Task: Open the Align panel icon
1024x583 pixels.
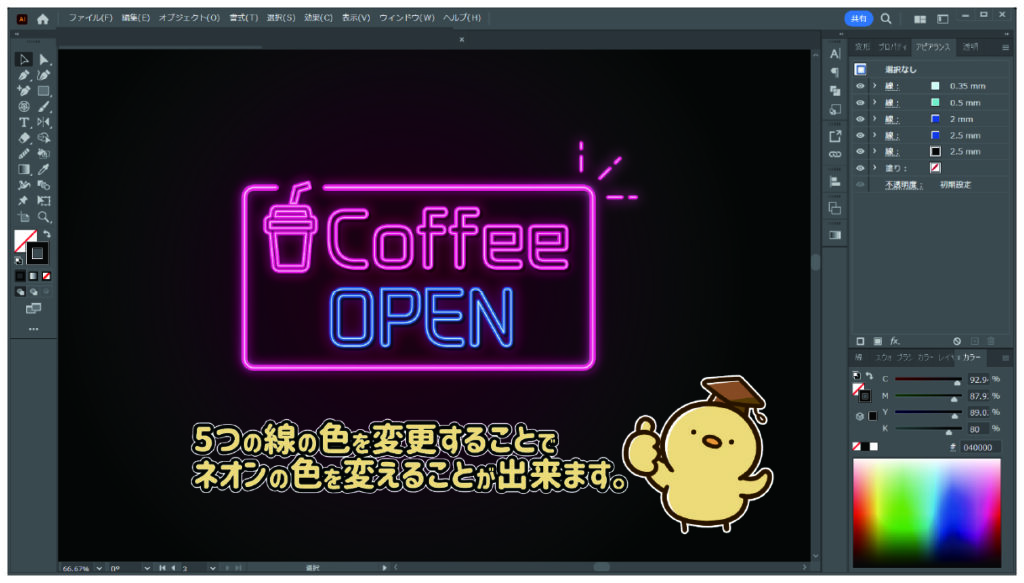Action: [x=835, y=182]
